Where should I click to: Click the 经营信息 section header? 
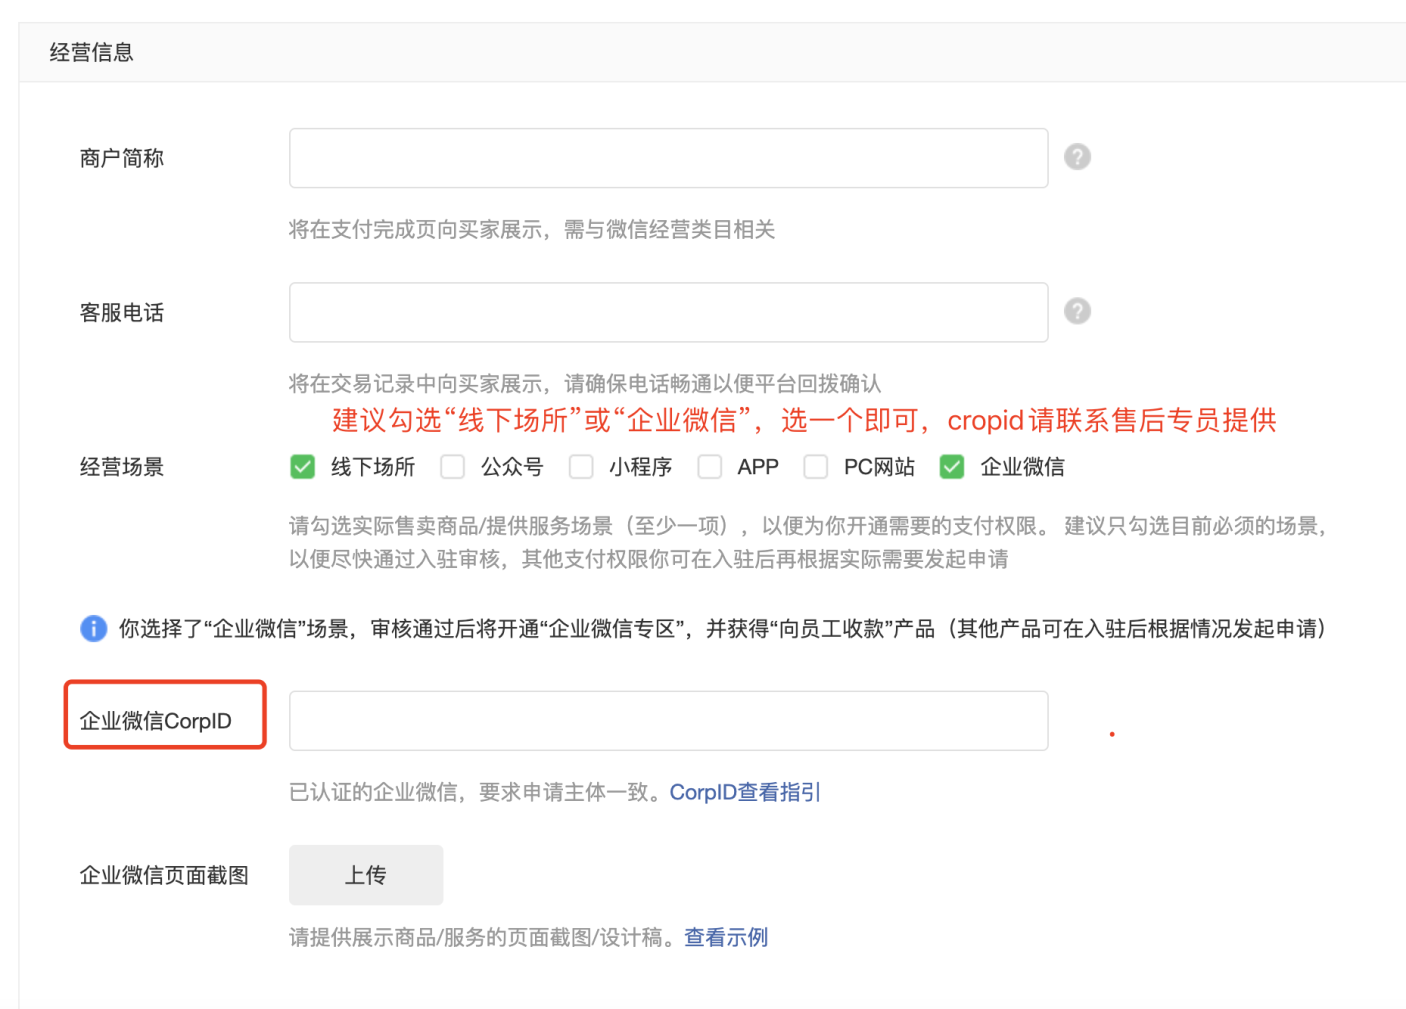tap(92, 52)
